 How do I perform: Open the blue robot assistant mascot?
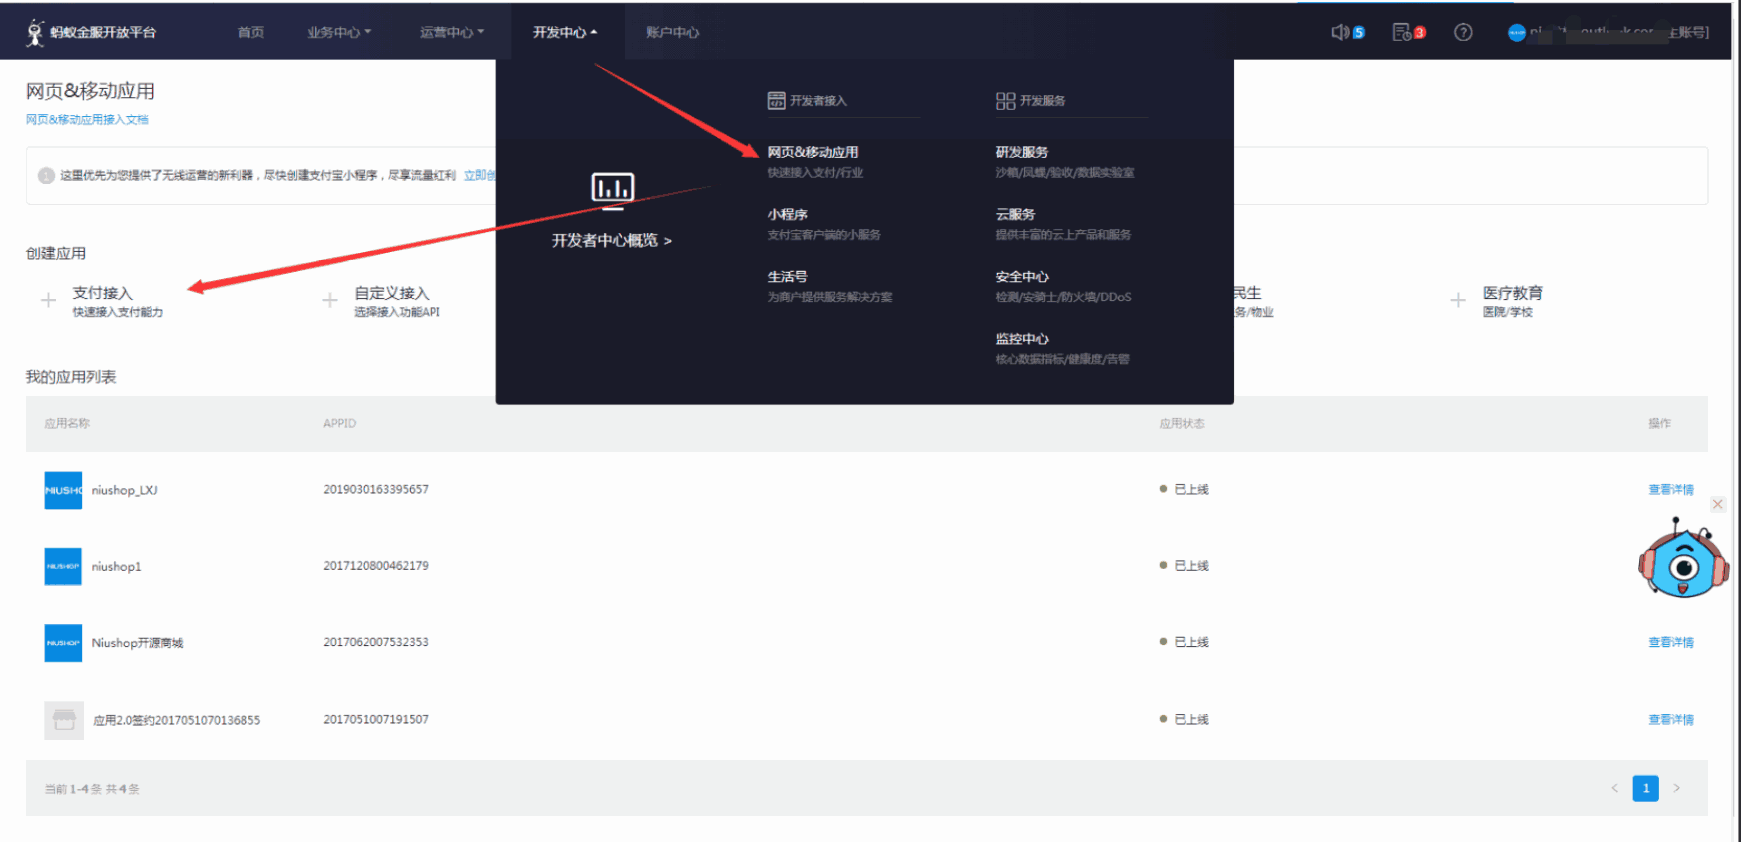tap(1683, 560)
